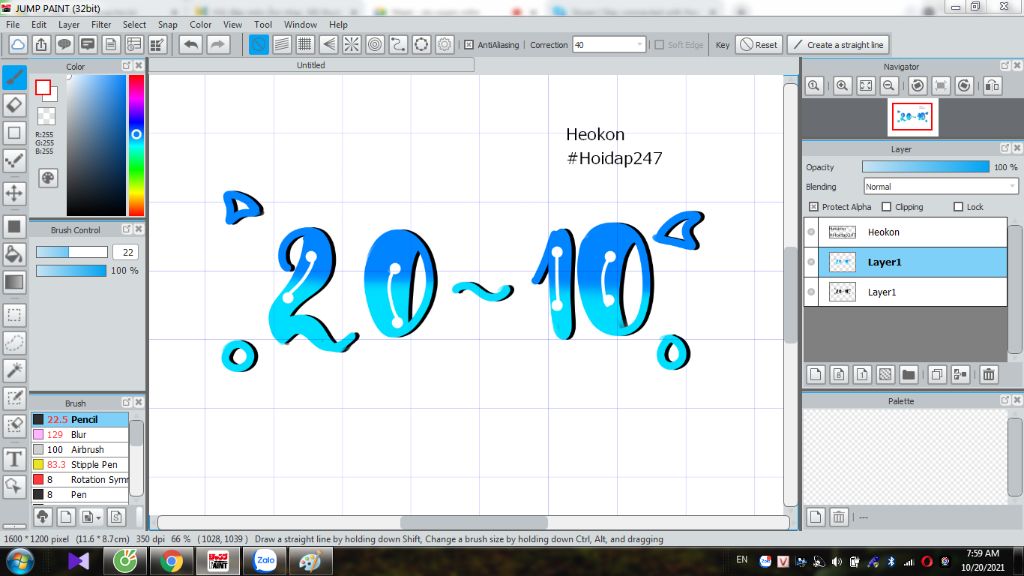Open the Blending mode dropdown
The height and width of the screenshot is (576, 1024).
(940, 186)
